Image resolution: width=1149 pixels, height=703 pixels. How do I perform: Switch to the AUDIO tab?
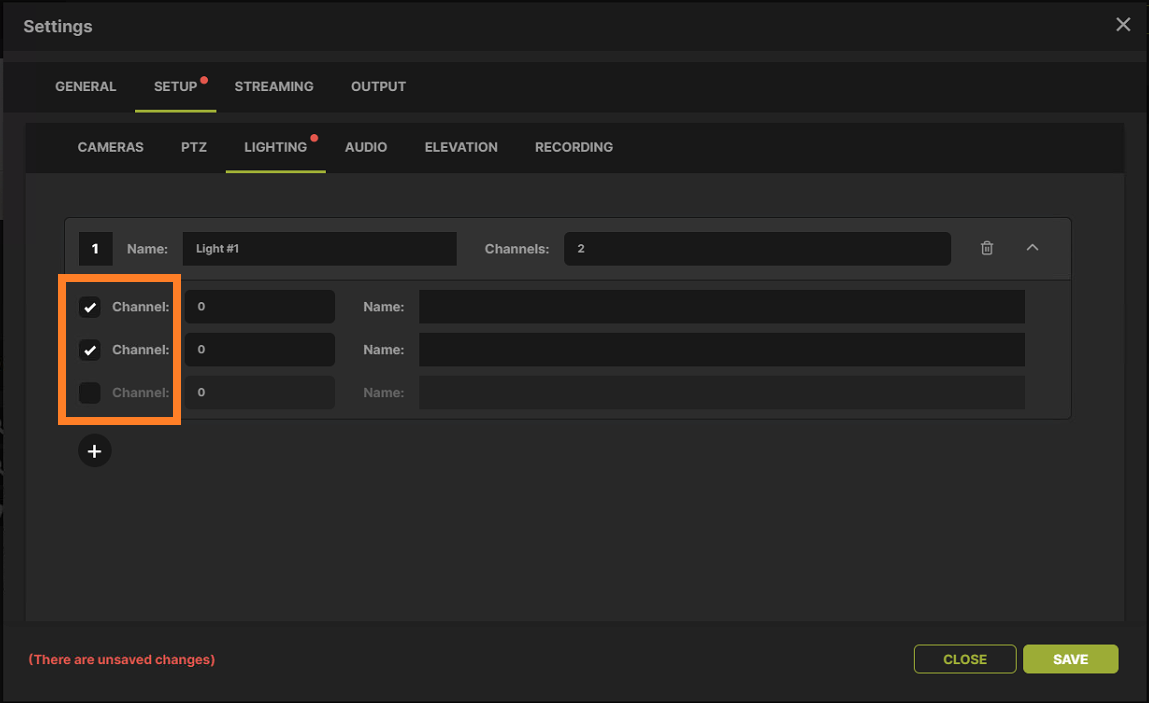coord(366,147)
